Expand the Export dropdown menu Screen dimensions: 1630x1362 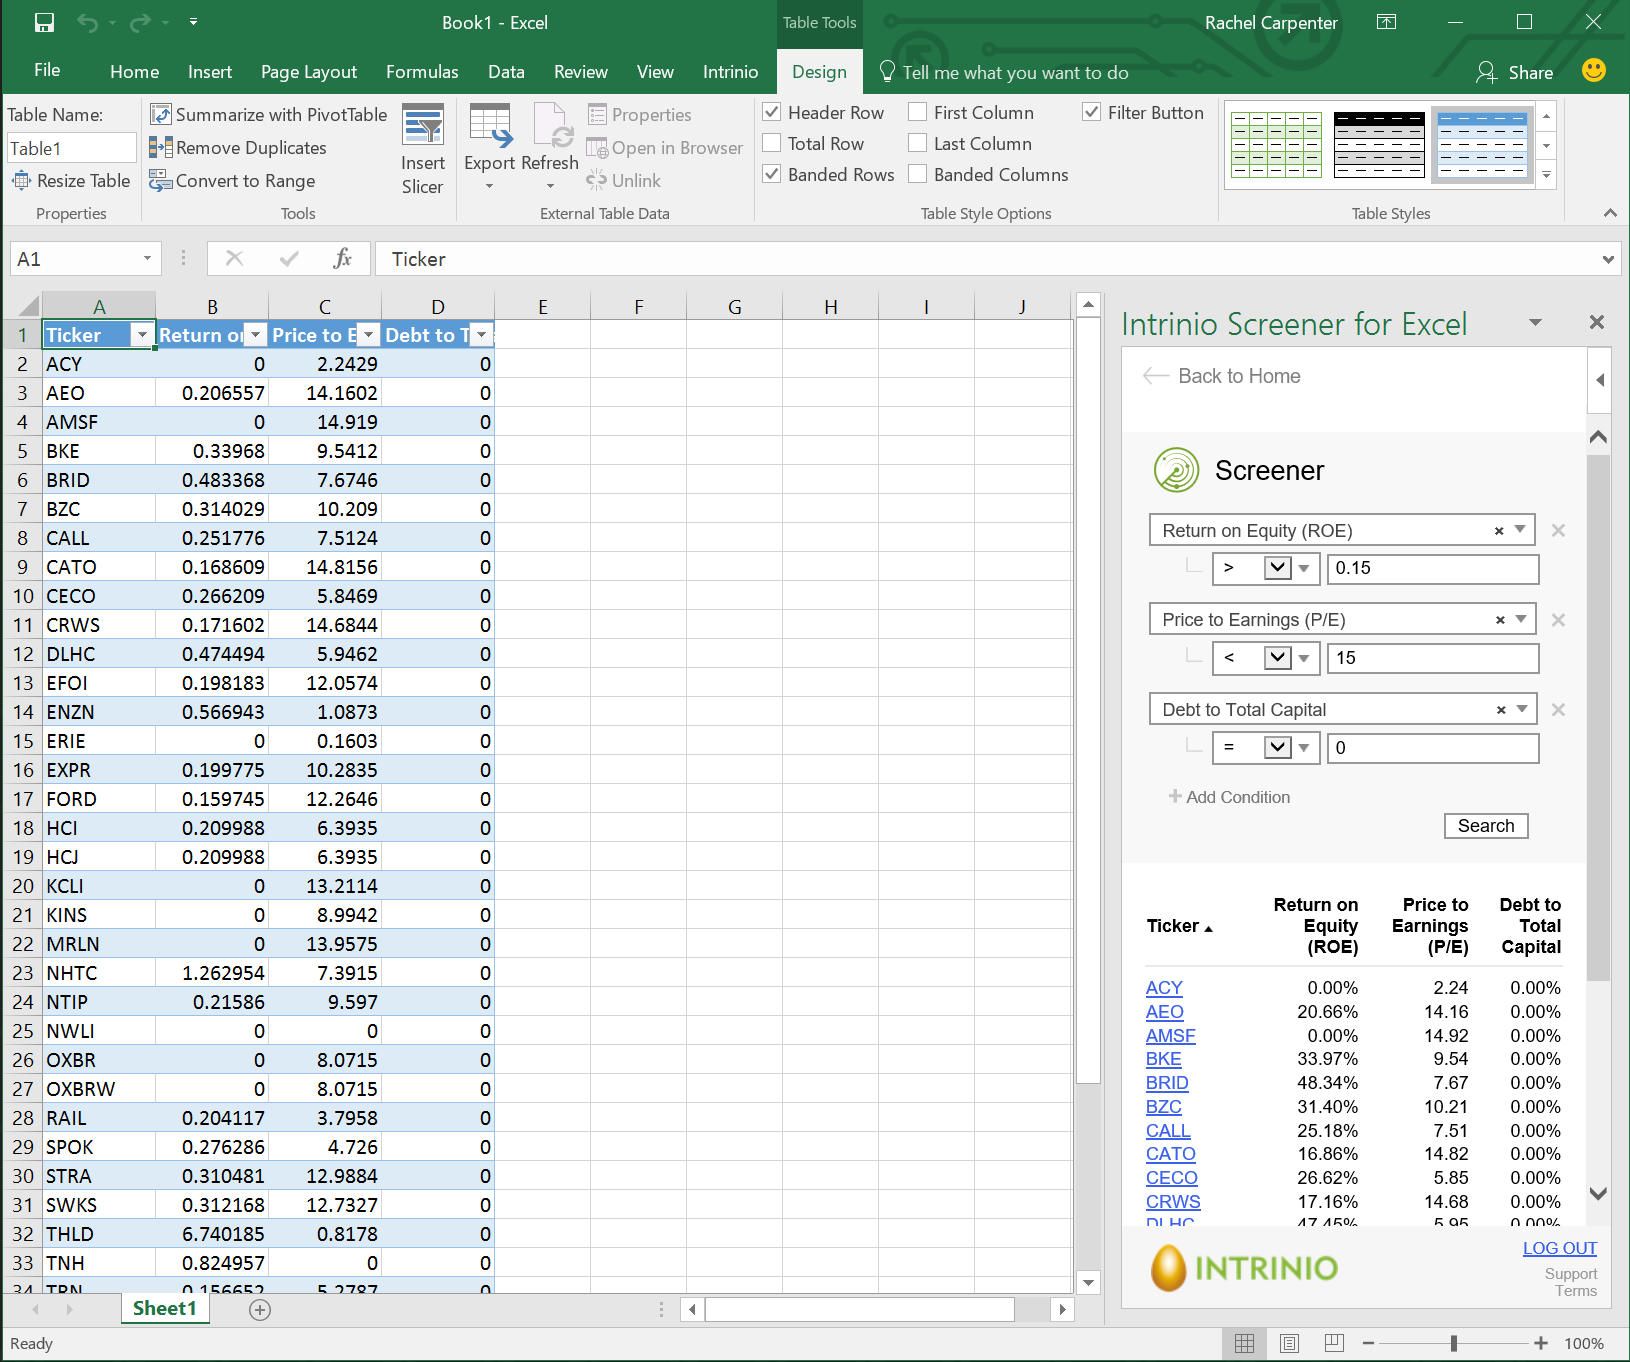coord(489,186)
